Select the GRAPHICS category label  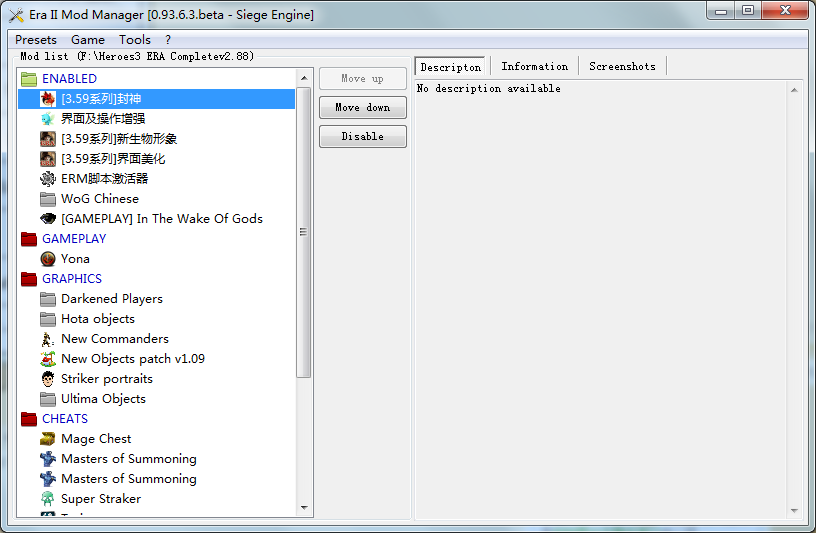(72, 279)
